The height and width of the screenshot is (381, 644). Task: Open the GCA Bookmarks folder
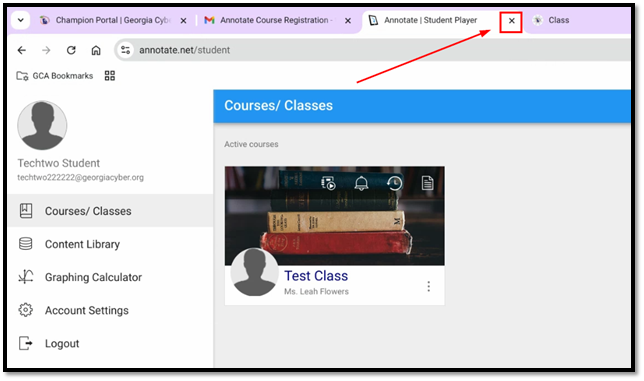pyautogui.click(x=55, y=76)
